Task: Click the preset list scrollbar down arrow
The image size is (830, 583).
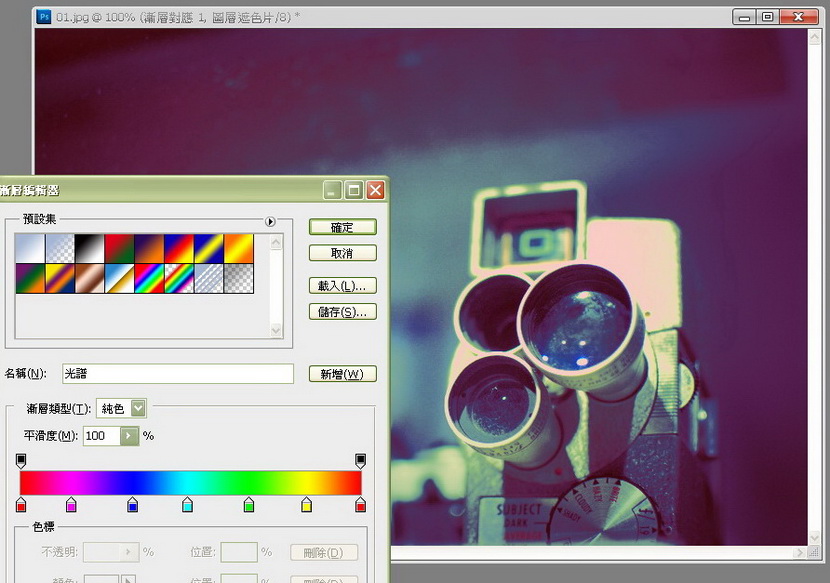Action: click(277, 331)
